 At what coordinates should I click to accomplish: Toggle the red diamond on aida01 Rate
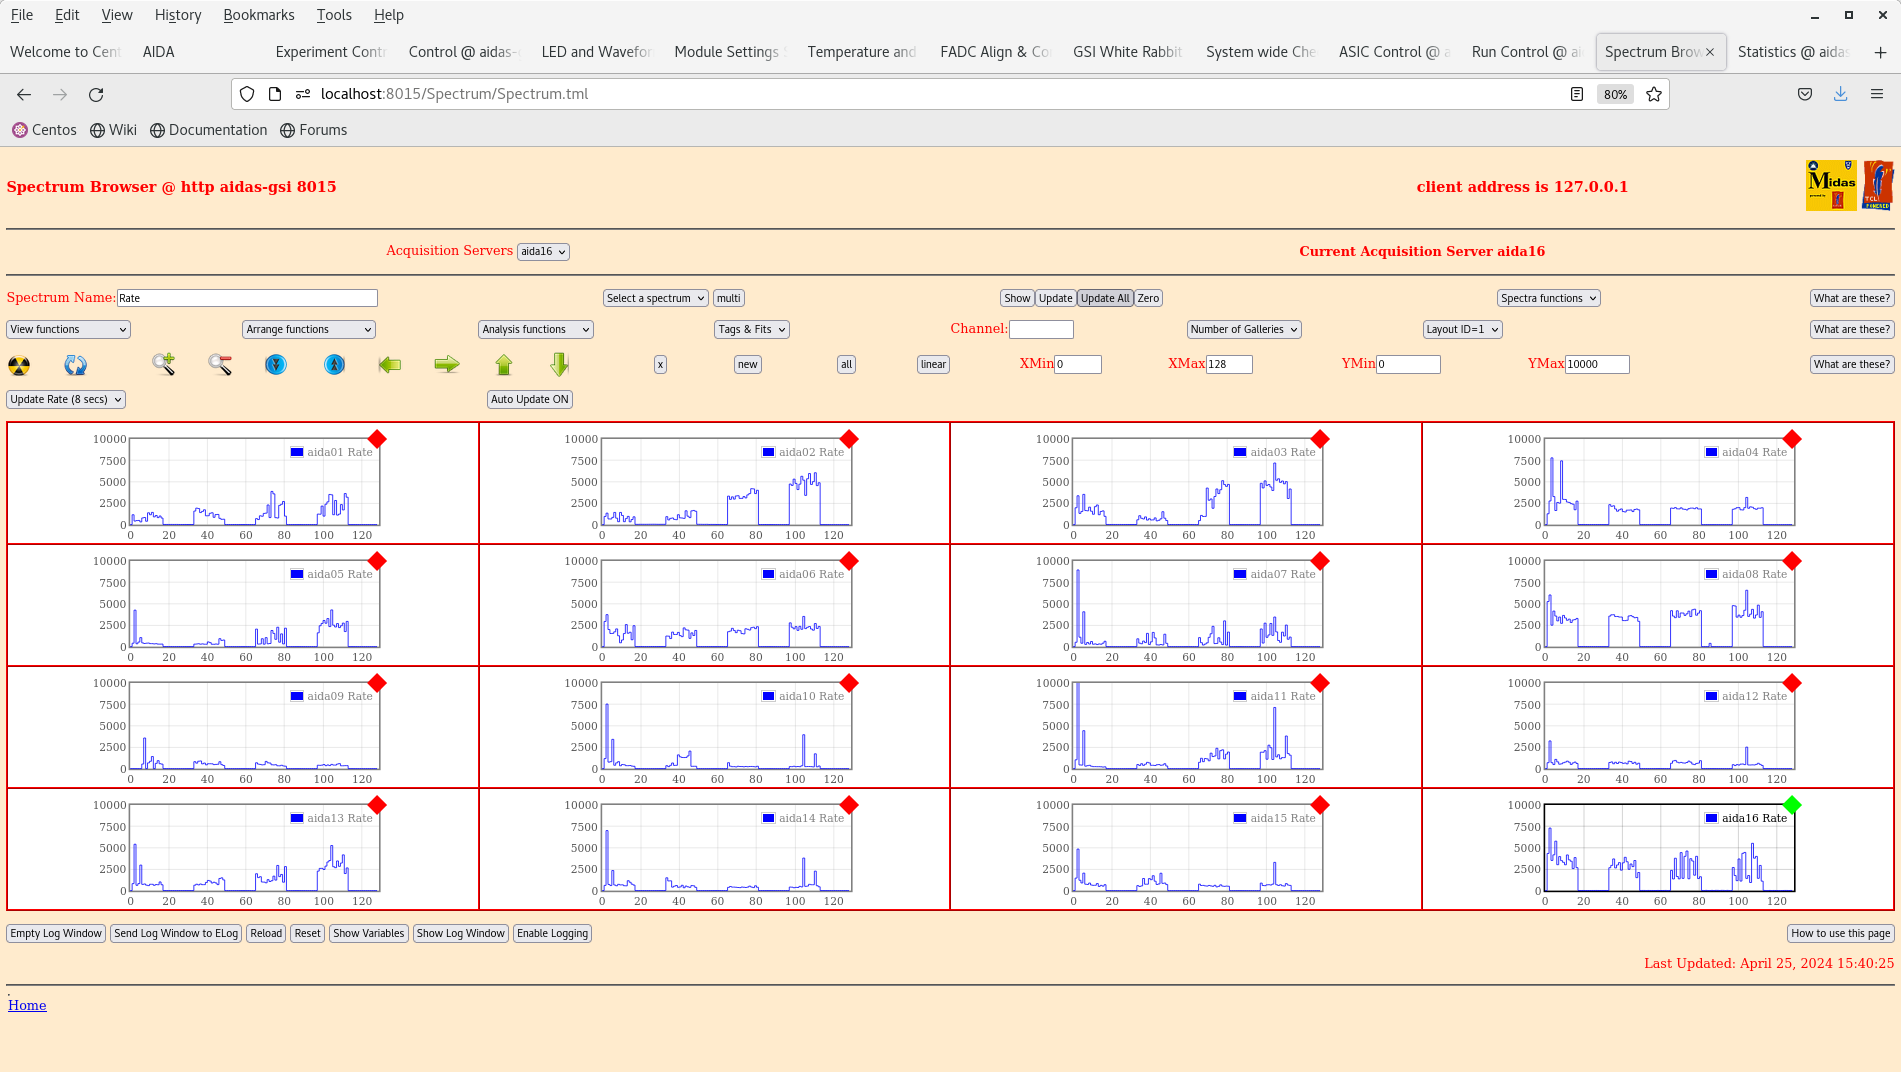[x=377, y=439]
